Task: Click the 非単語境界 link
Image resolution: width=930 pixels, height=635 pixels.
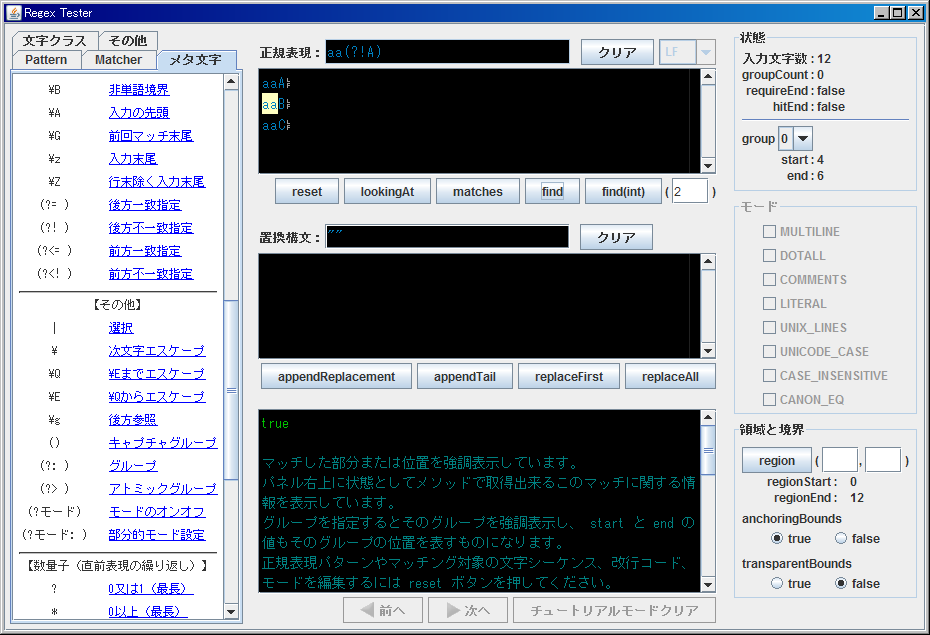Action: coord(139,90)
